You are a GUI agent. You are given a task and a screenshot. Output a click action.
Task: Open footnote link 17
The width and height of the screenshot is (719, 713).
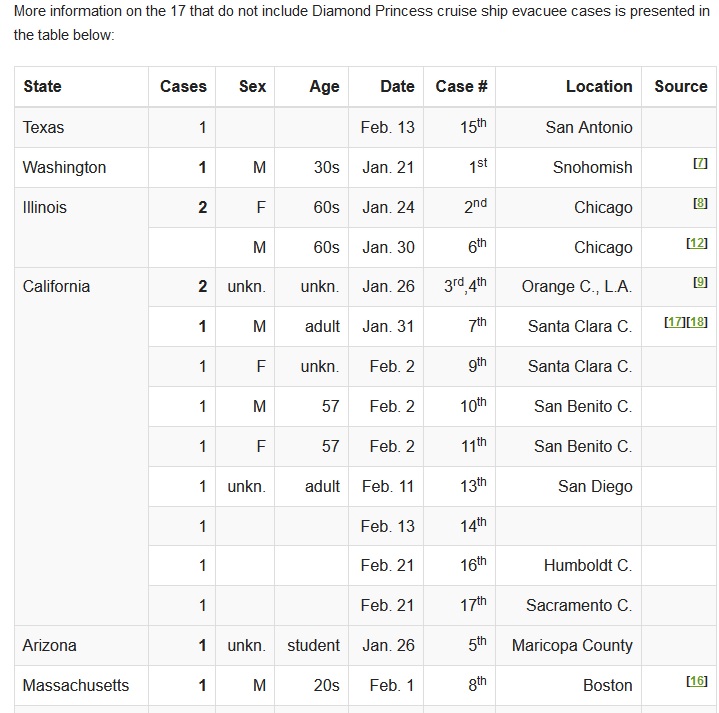tap(675, 322)
